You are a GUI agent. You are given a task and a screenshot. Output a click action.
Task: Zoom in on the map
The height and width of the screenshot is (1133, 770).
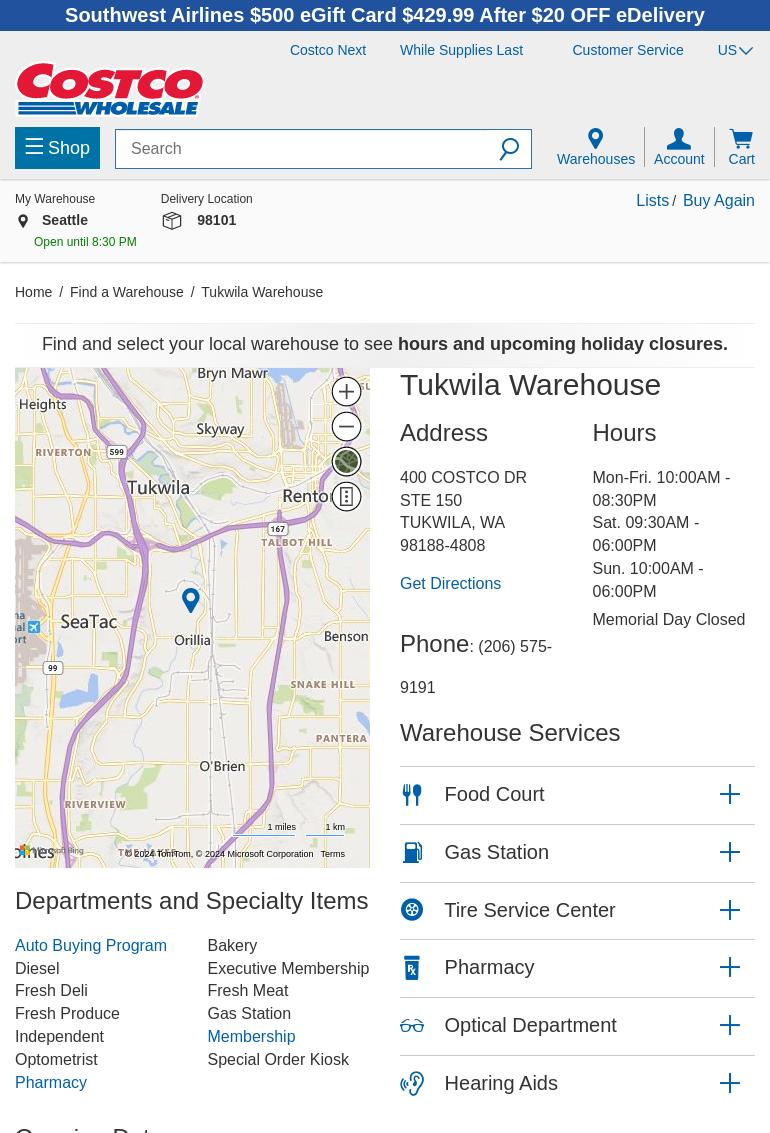tap(346, 391)
